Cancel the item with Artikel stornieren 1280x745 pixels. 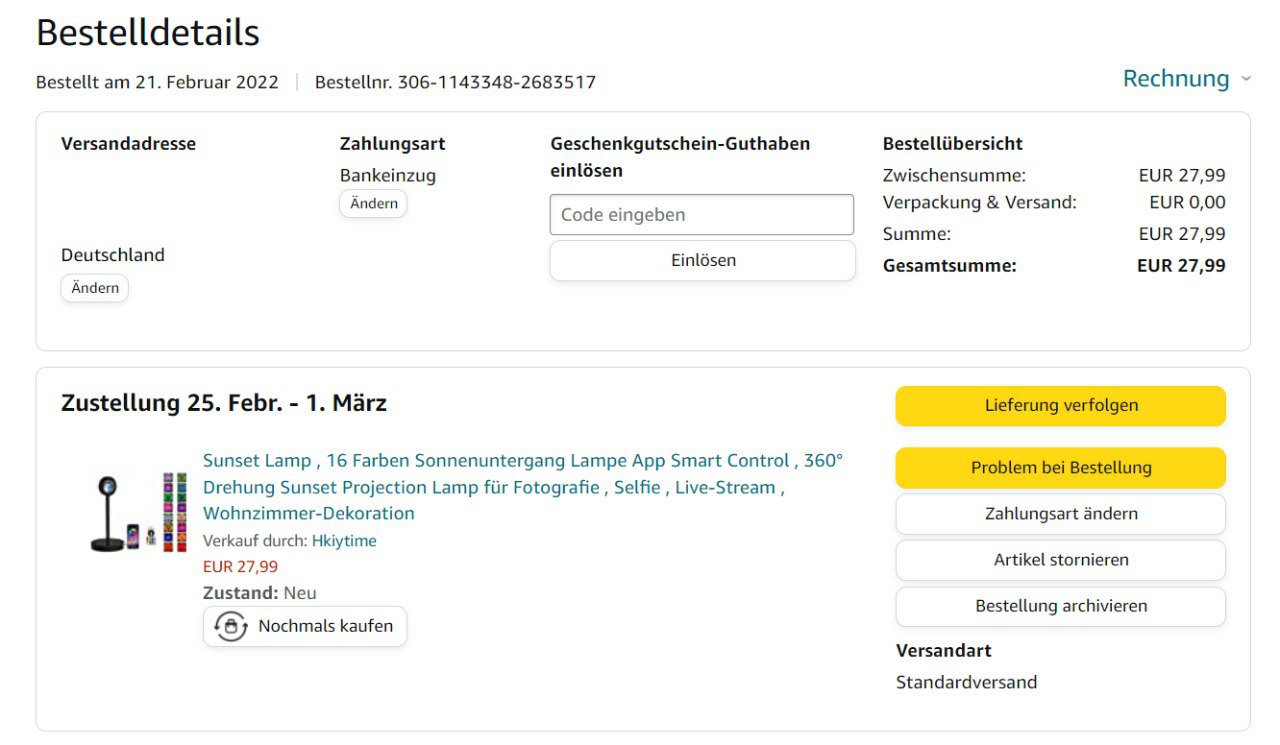tap(1060, 560)
